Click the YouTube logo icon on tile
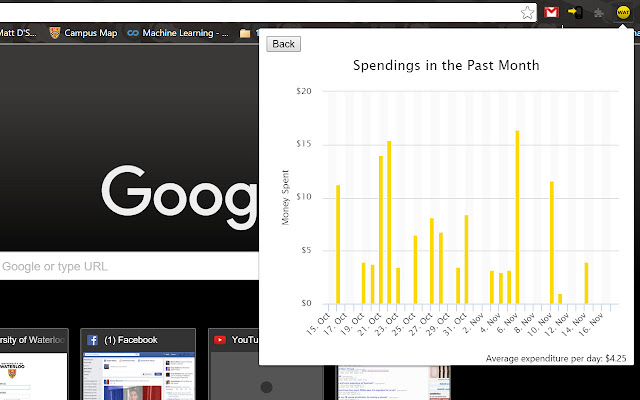 (220, 340)
